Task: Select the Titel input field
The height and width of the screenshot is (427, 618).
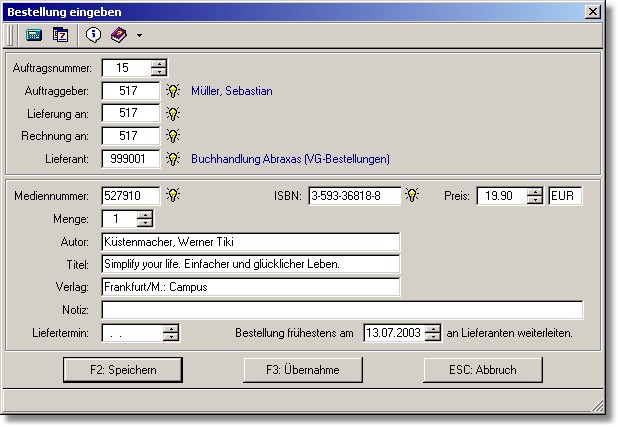Action: tap(250, 264)
